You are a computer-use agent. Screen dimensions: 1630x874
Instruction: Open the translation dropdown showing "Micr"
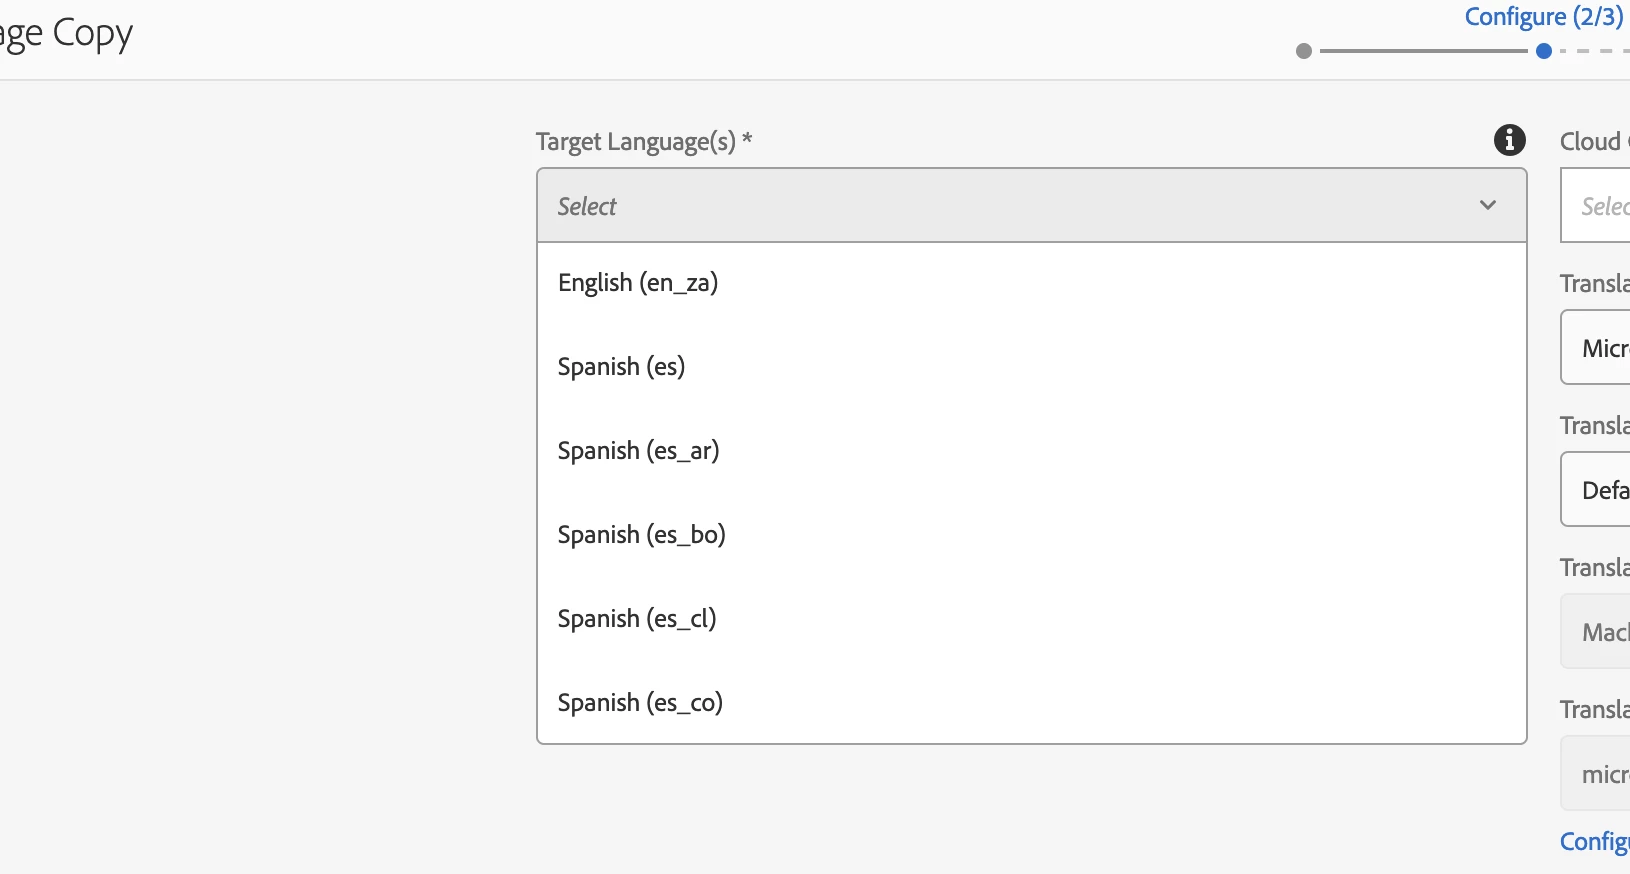tap(1601, 348)
